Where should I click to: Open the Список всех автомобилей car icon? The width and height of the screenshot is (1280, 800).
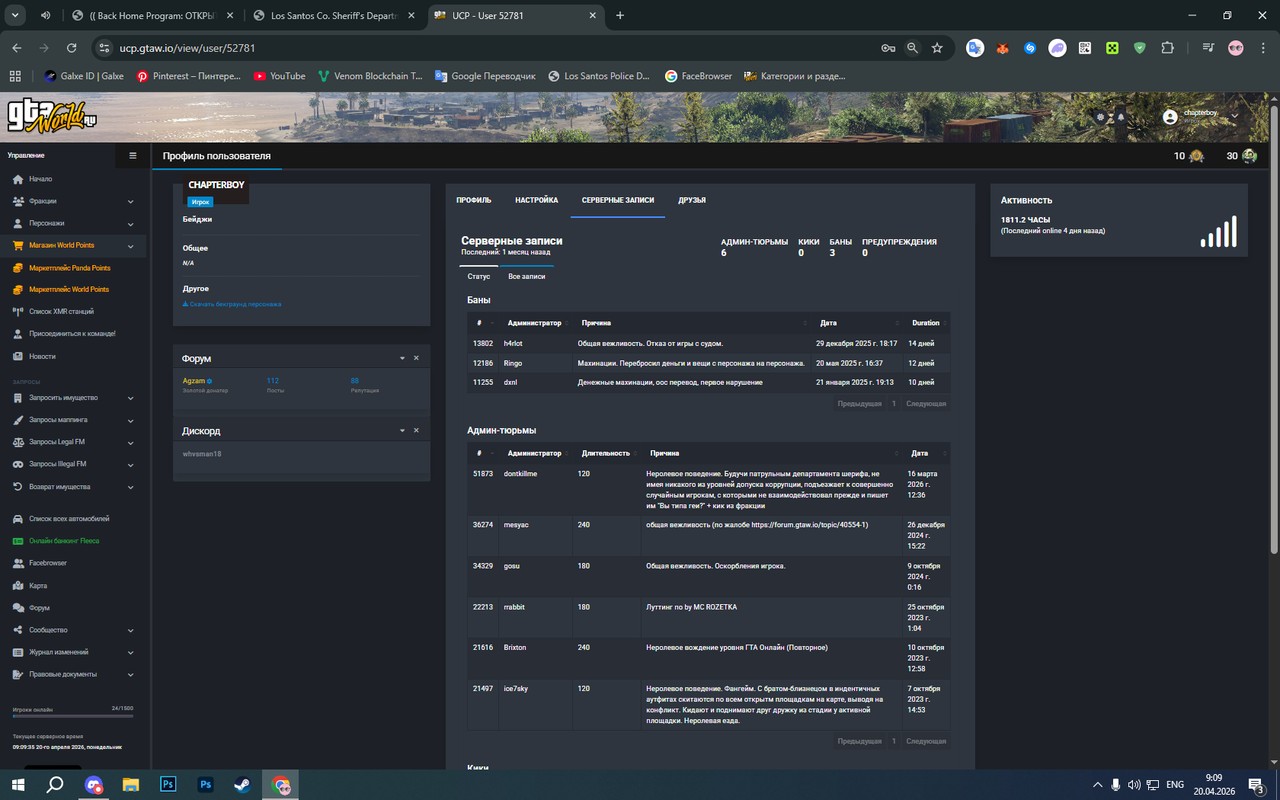18,519
